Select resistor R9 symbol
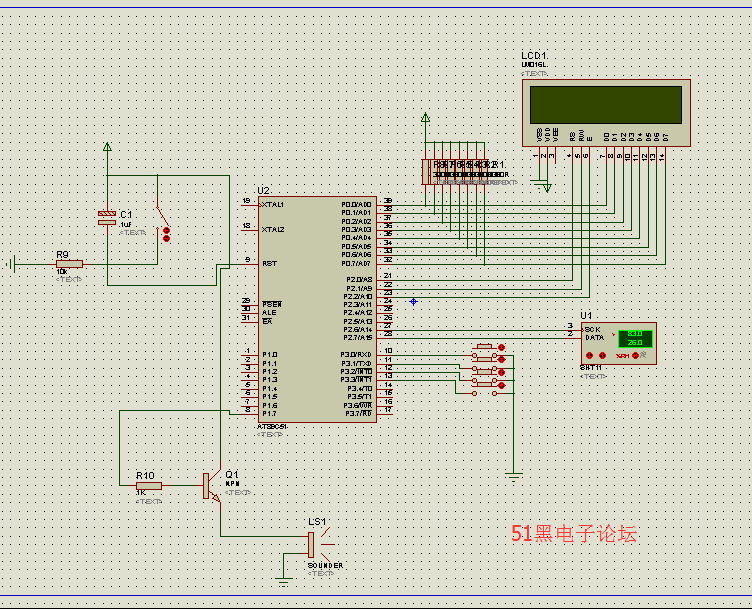This screenshot has height=609, width=752. [x=70, y=264]
